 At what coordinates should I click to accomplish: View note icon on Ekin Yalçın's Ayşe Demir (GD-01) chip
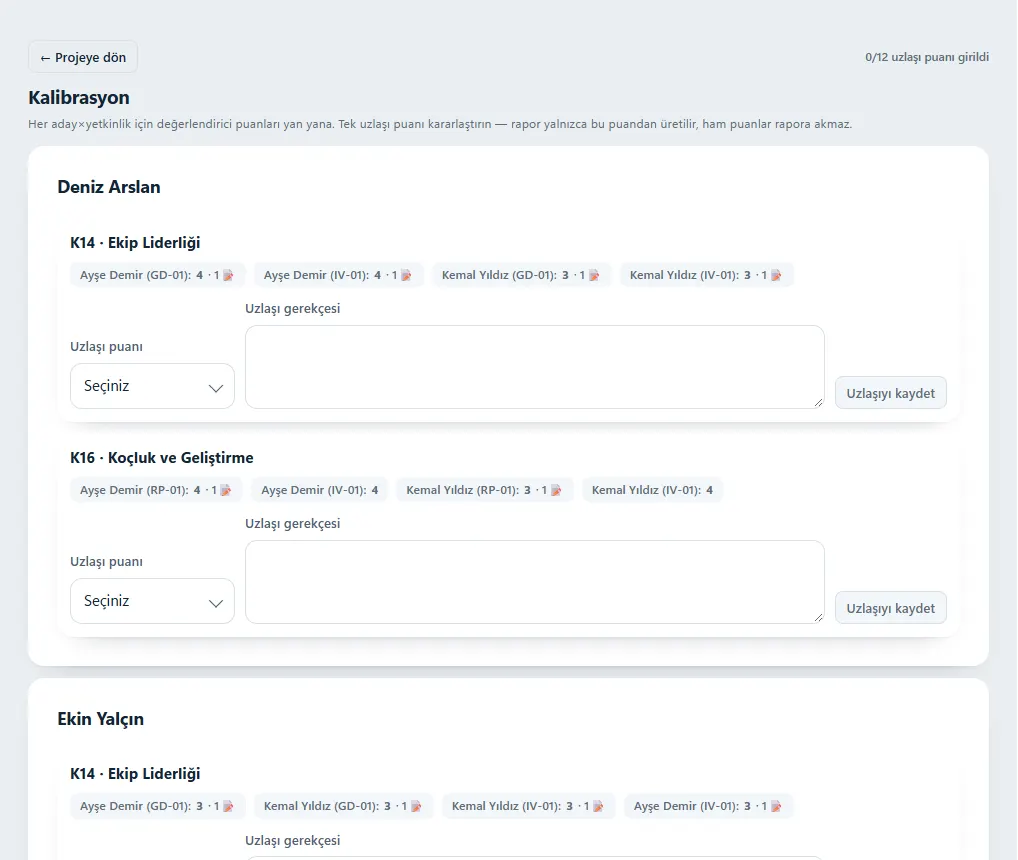(x=228, y=806)
